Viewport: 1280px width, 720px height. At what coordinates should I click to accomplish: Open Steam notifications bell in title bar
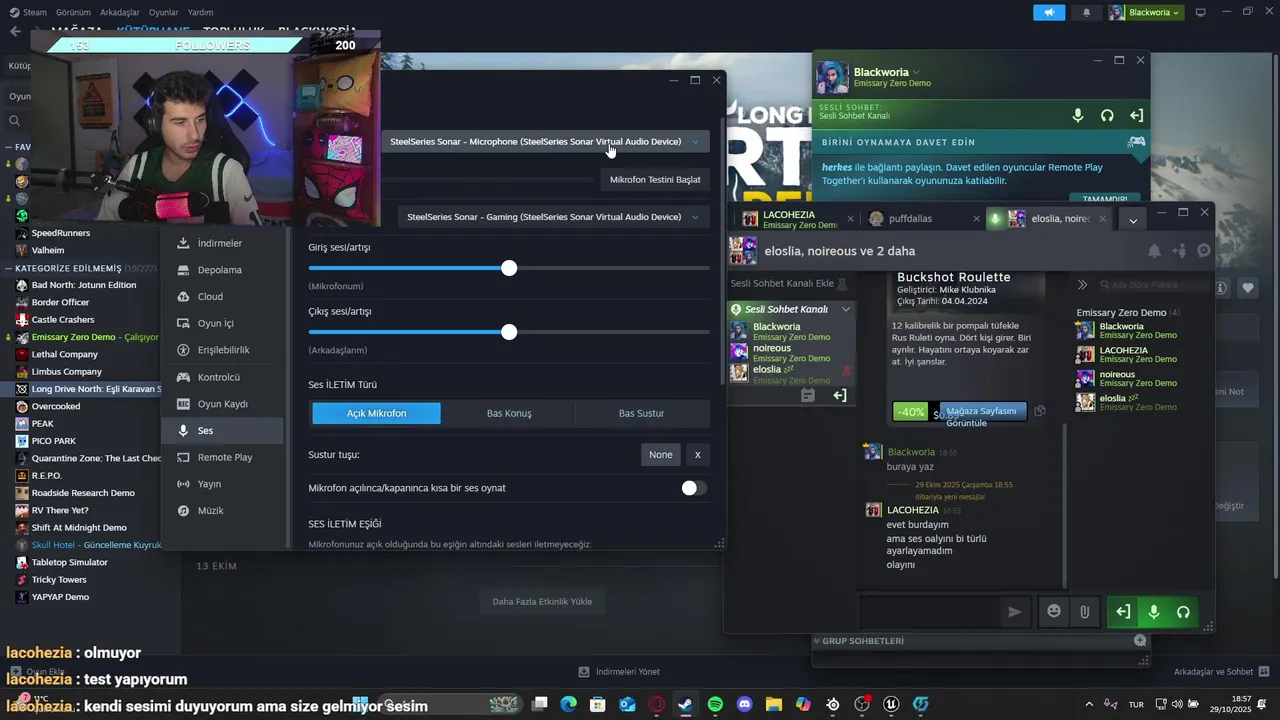(1087, 12)
